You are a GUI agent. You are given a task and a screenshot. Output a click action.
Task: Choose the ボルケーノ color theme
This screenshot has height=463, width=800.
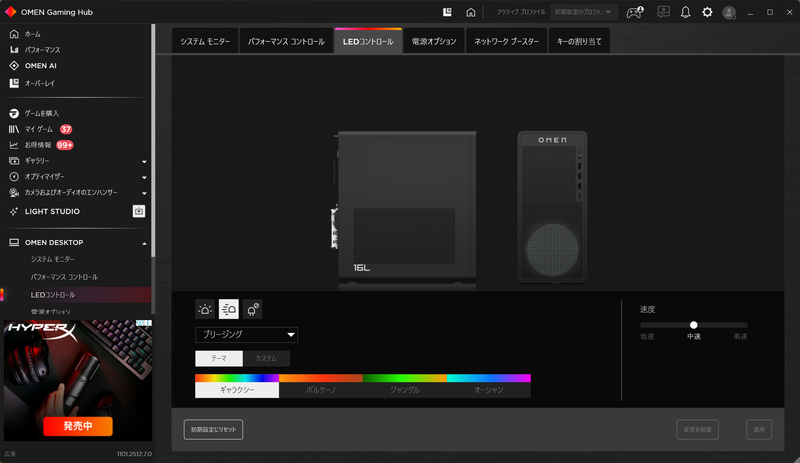click(321, 386)
